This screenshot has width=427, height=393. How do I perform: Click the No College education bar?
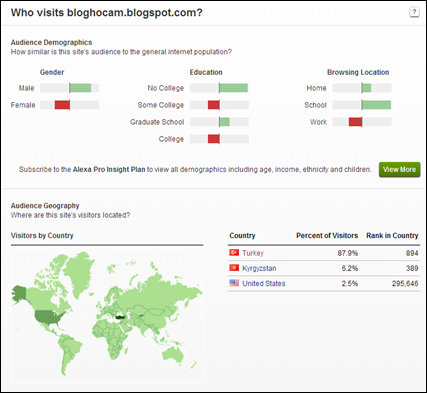point(219,88)
